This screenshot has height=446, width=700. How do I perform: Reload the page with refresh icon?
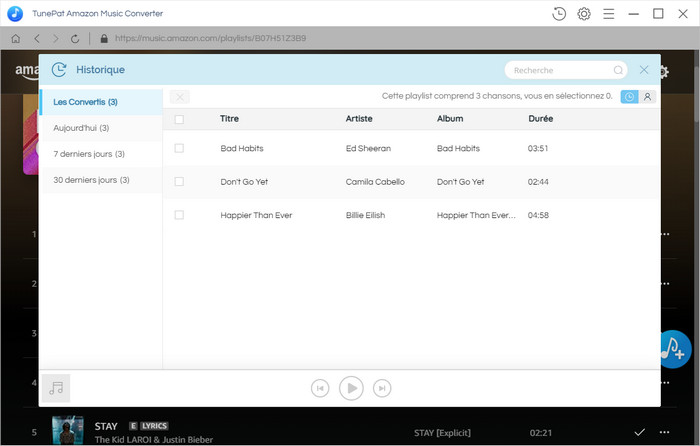point(75,39)
